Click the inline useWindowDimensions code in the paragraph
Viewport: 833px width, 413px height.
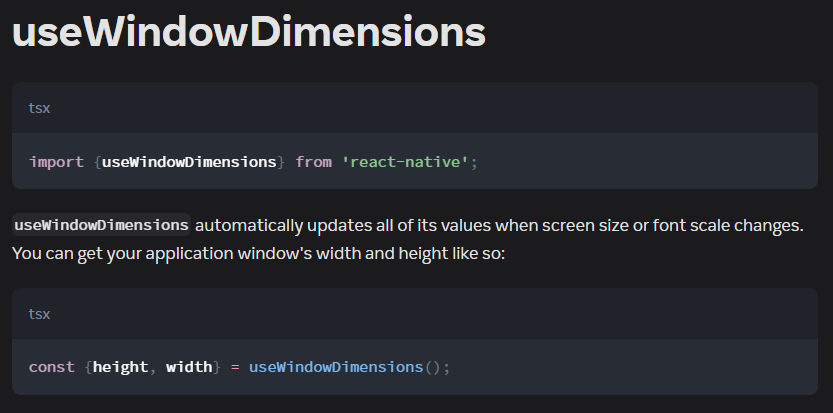tap(101, 224)
